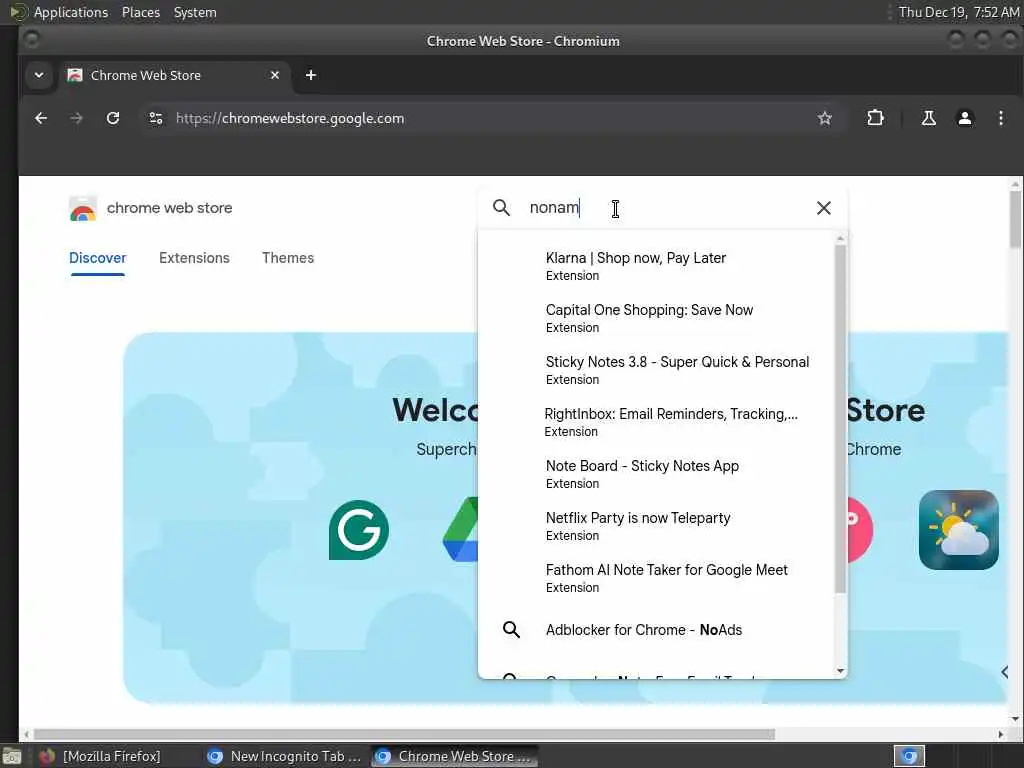The height and width of the screenshot is (768, 1024).
Task: Click the red circular icon in banner
Action: 859,530
